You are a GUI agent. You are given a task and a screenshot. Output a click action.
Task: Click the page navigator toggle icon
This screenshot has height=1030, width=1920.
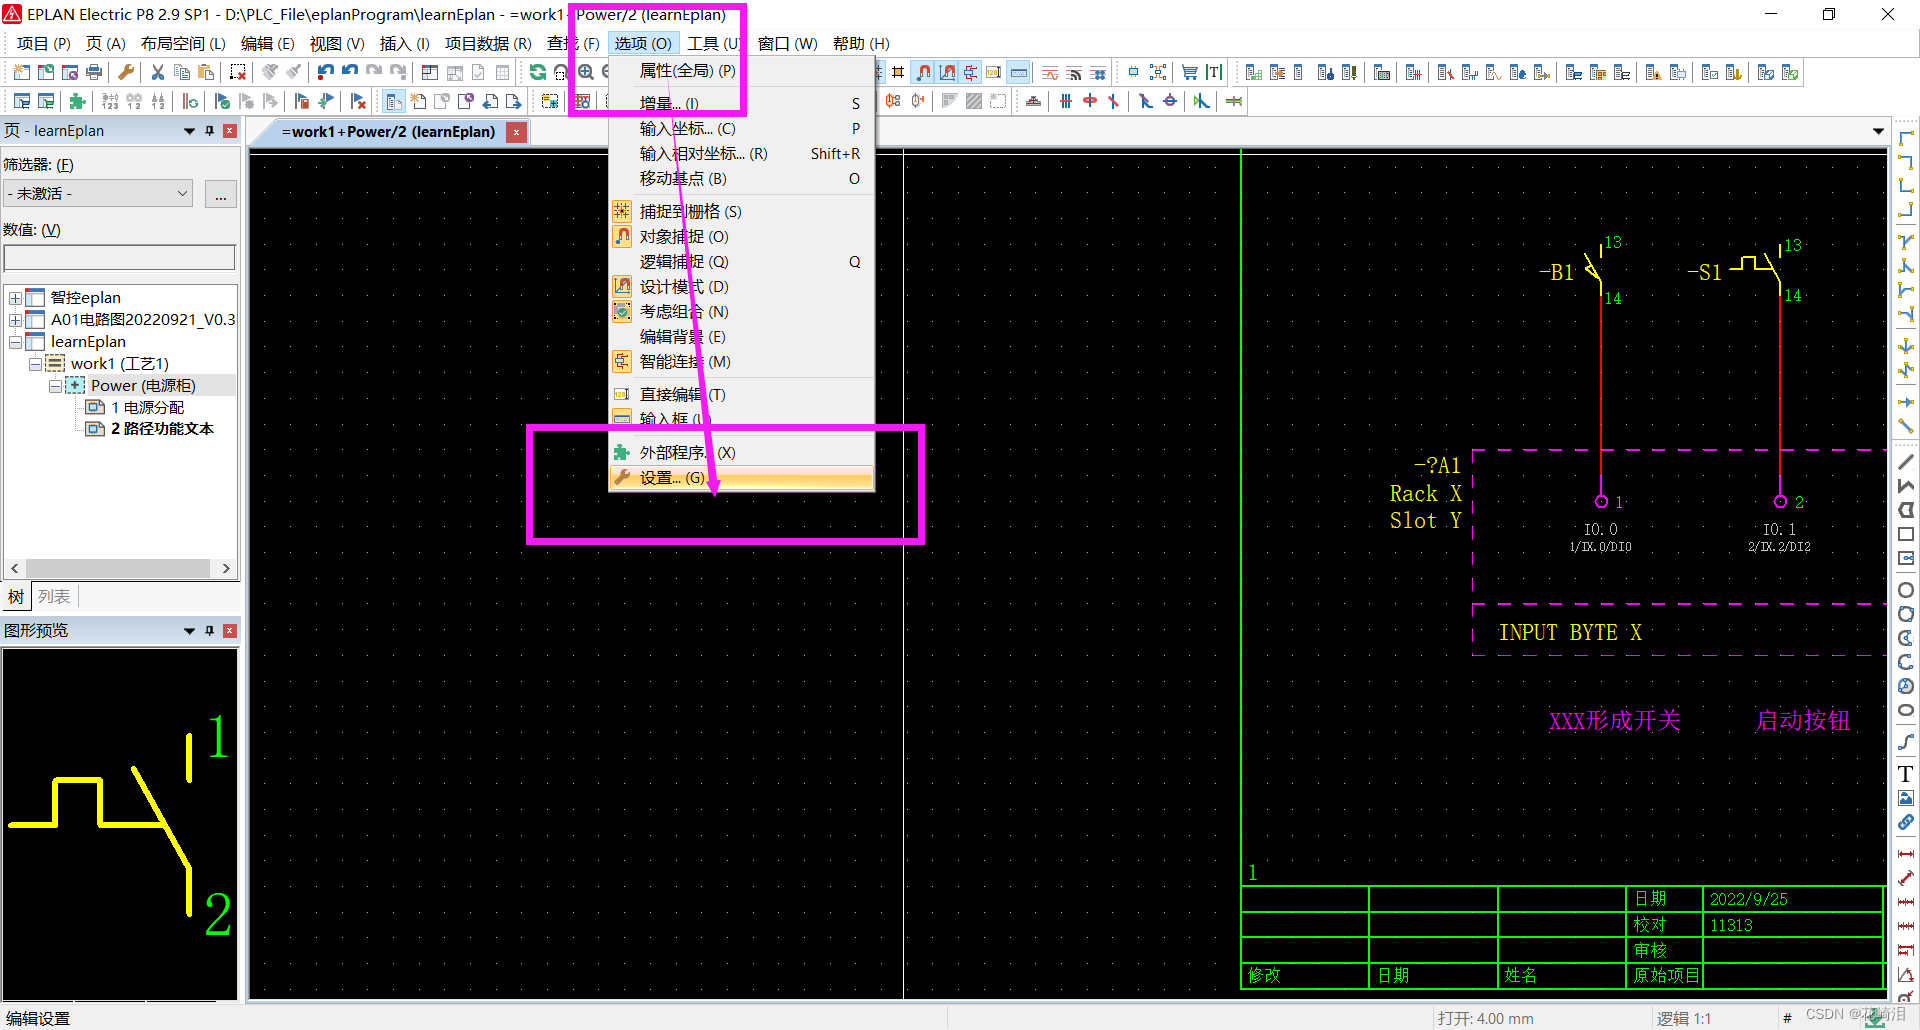[x=394, y=101]
